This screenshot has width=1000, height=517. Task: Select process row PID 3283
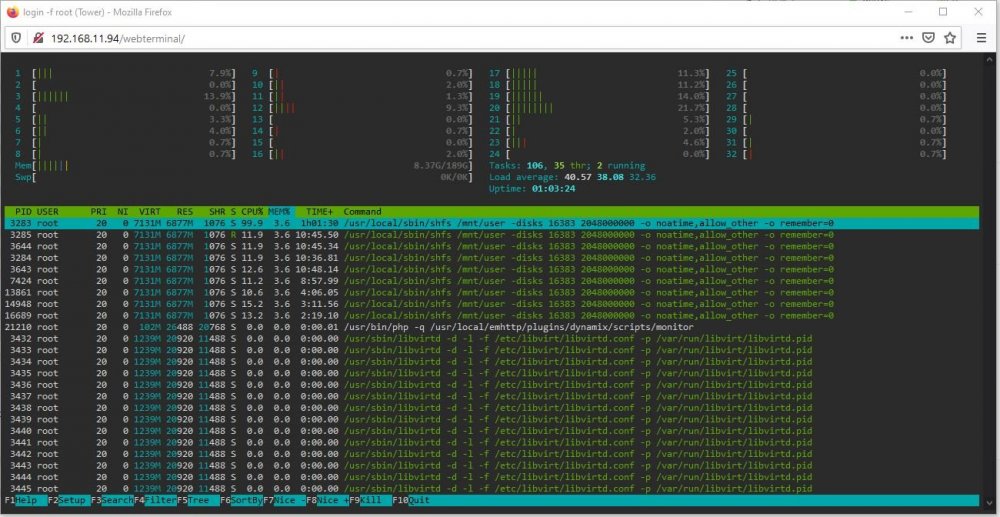point(492,223)
